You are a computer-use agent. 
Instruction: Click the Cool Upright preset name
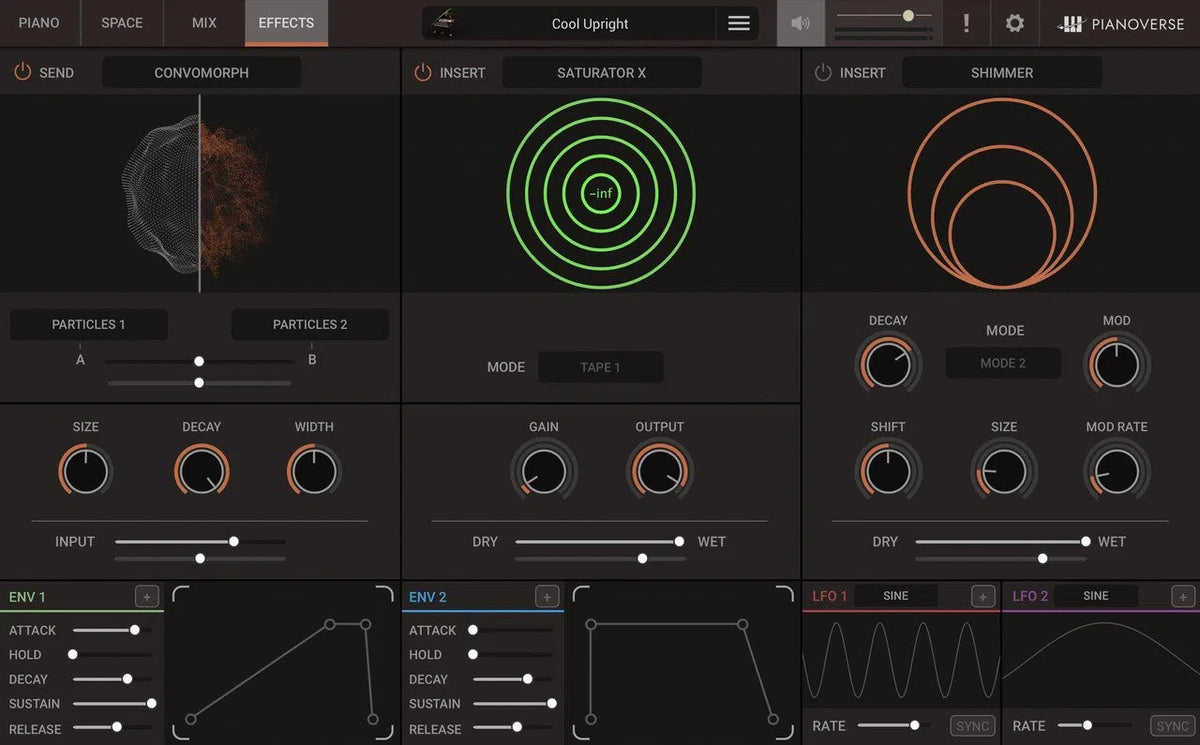pos(590,24)
